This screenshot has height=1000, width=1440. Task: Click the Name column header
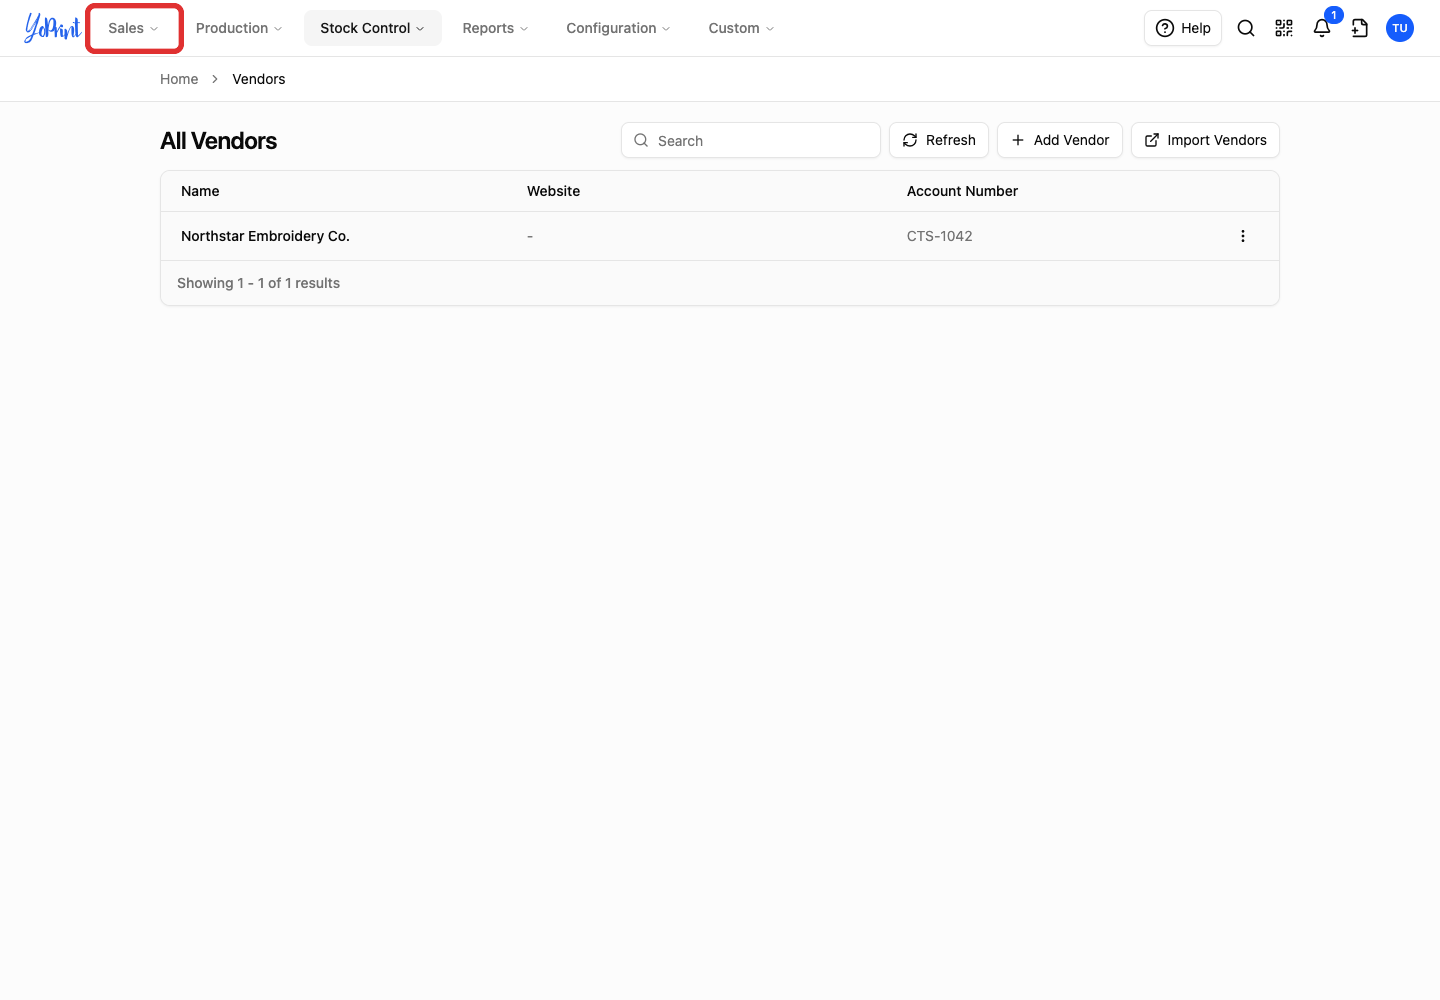(x=200, y=191)
